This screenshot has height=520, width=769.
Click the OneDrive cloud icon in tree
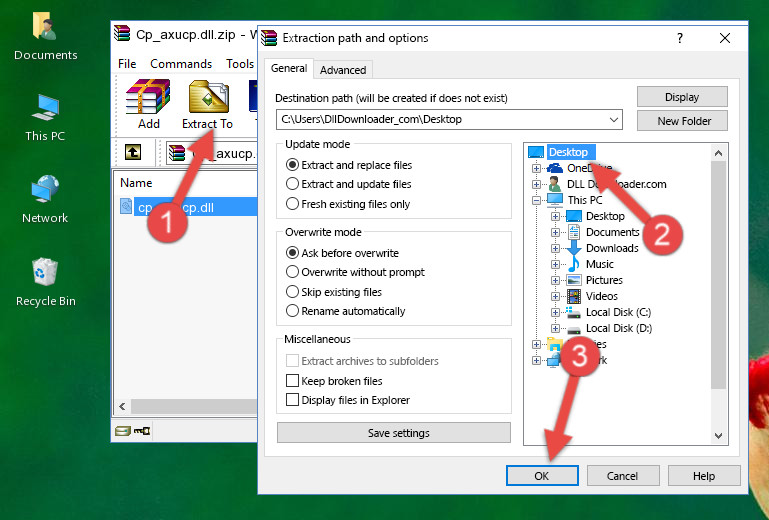coord(555,168)
